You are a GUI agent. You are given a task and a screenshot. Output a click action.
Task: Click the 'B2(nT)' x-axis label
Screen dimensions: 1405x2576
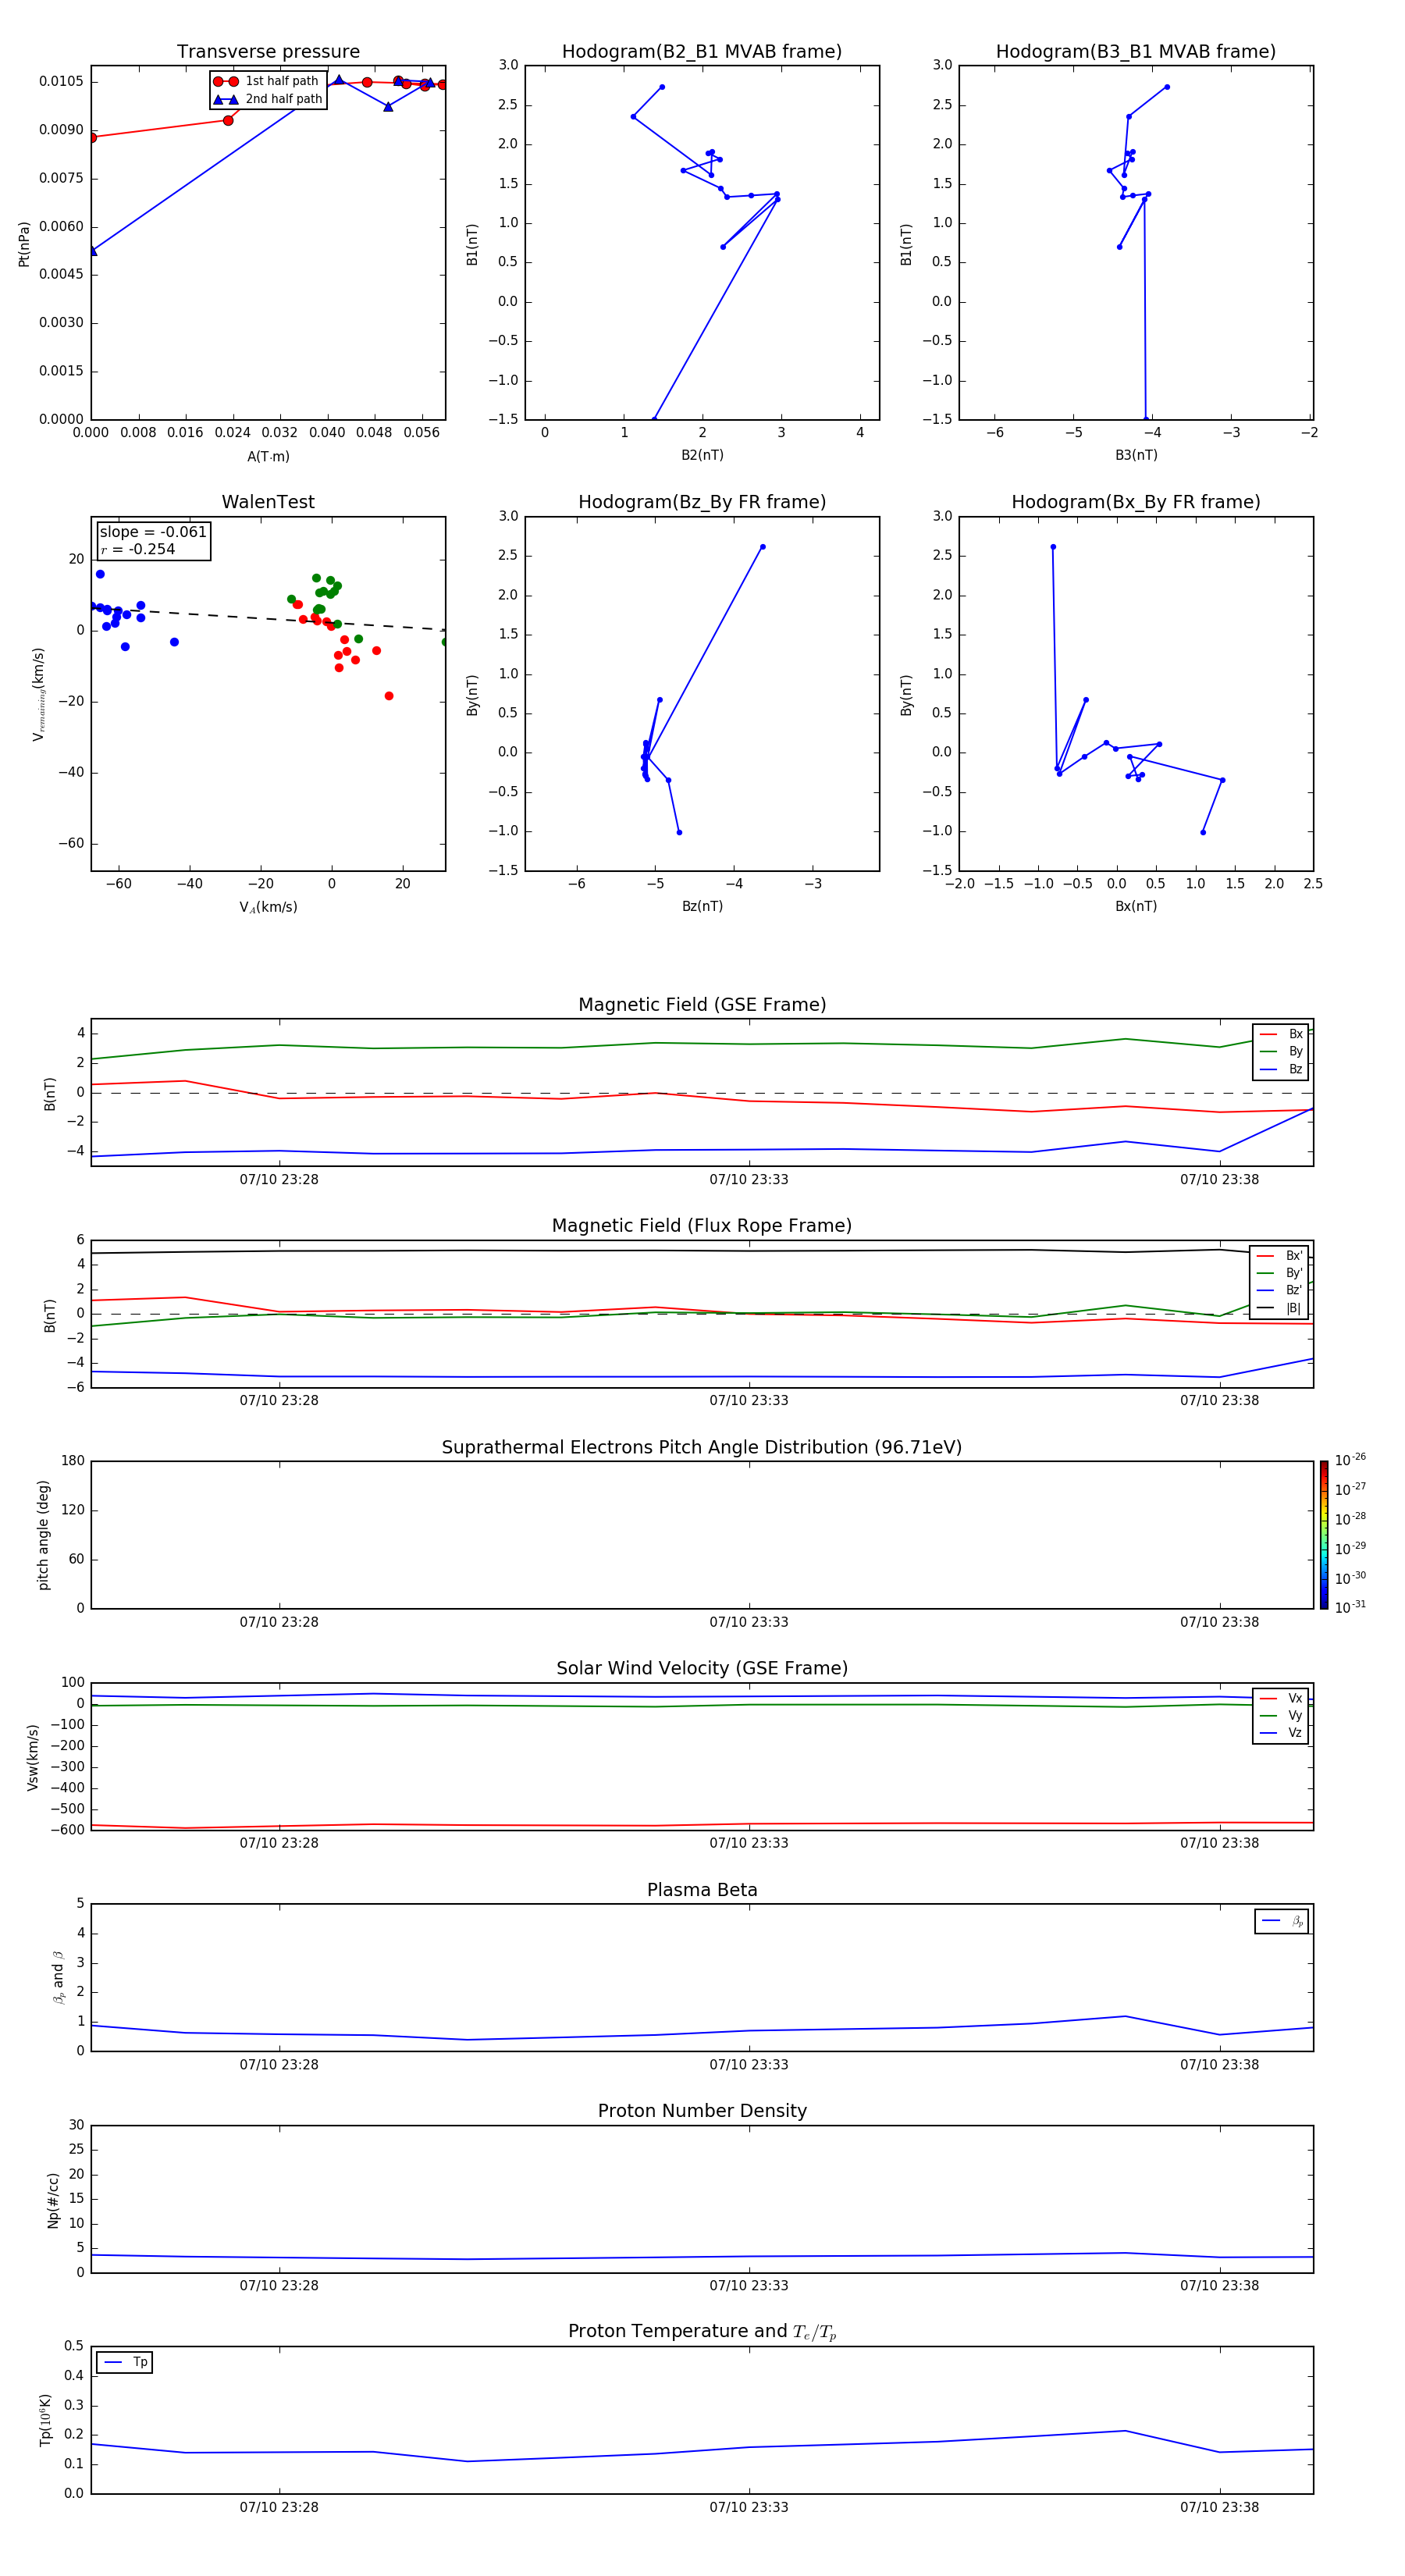pos(702,455)
